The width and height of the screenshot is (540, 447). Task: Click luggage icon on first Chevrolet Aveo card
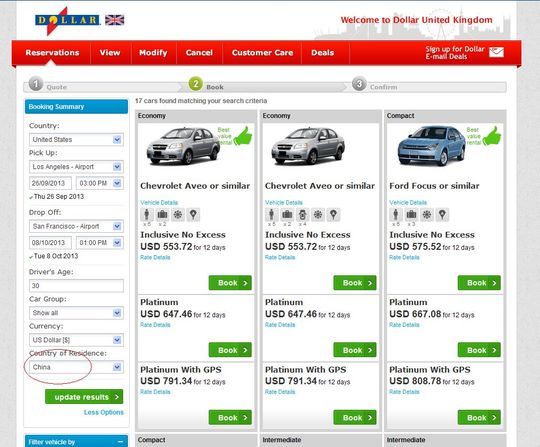tap(162, 215)
